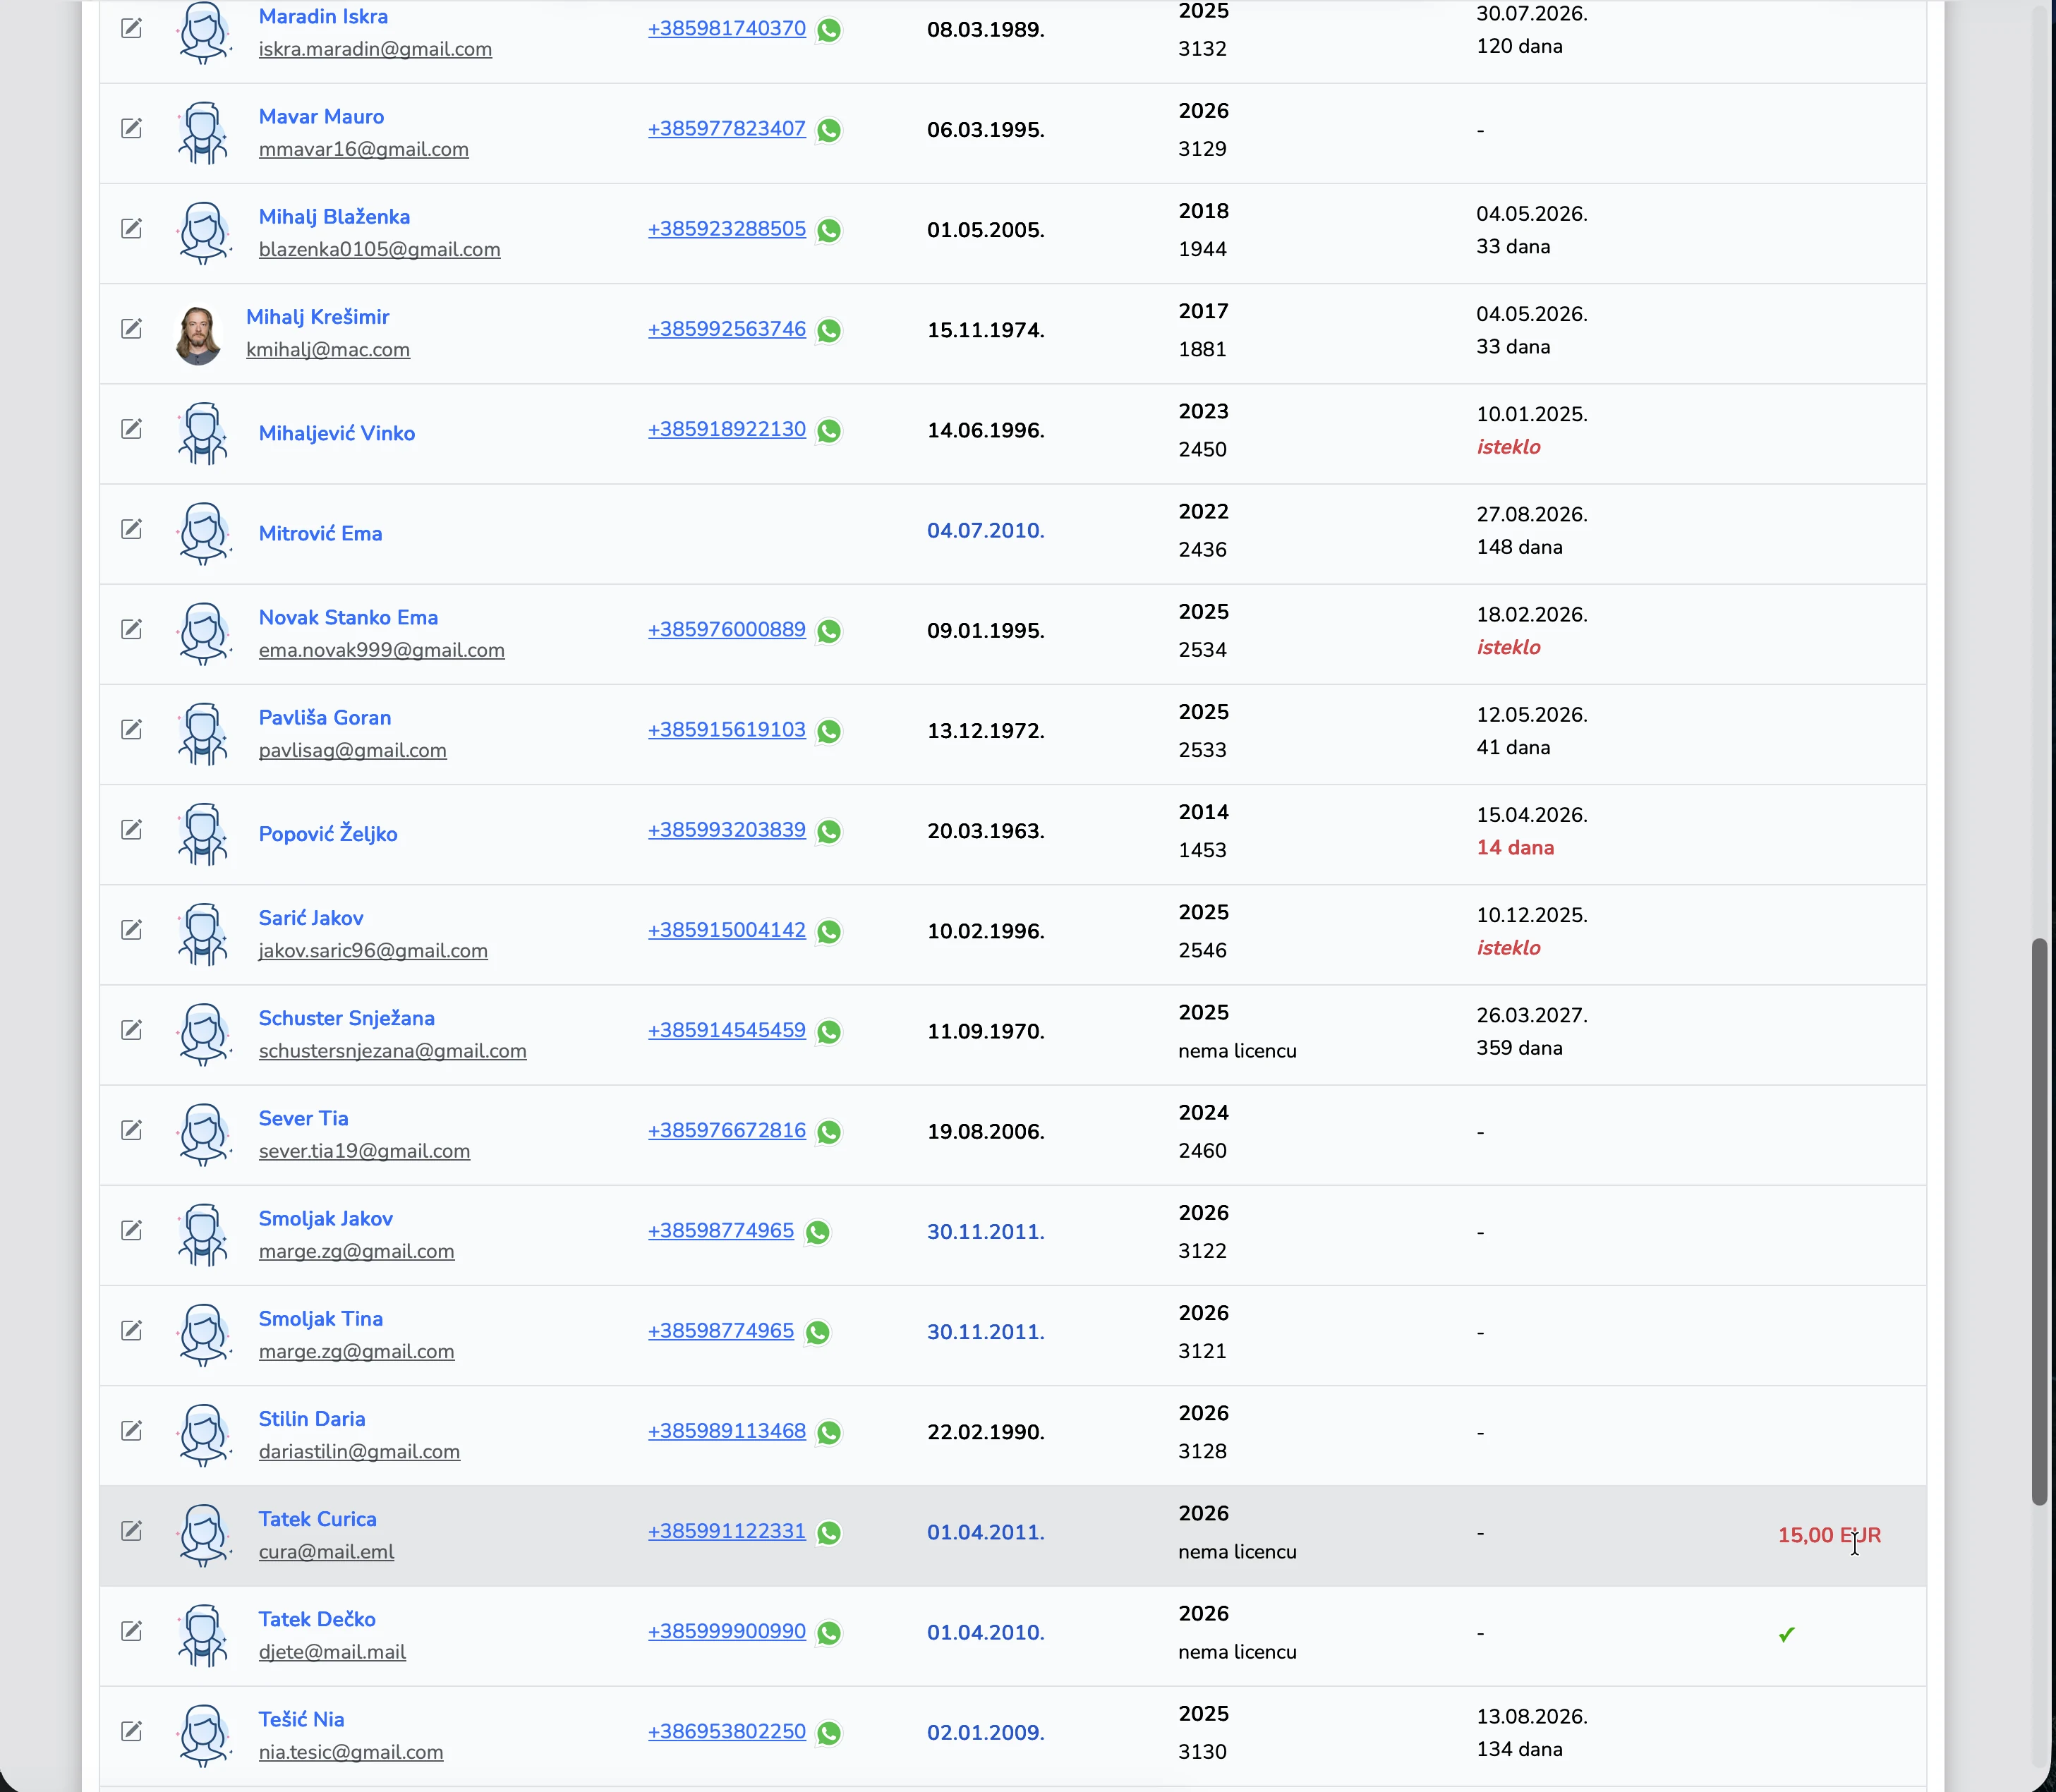Click WhatsApp icon next to +385923288505
Viewport: 2056px width, 1792px height.
829,230
